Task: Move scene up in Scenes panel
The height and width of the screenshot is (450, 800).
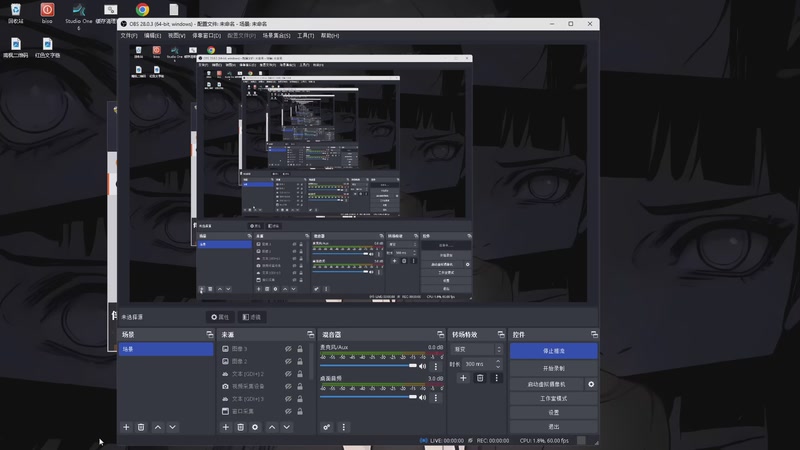Action: coord(158,427)
